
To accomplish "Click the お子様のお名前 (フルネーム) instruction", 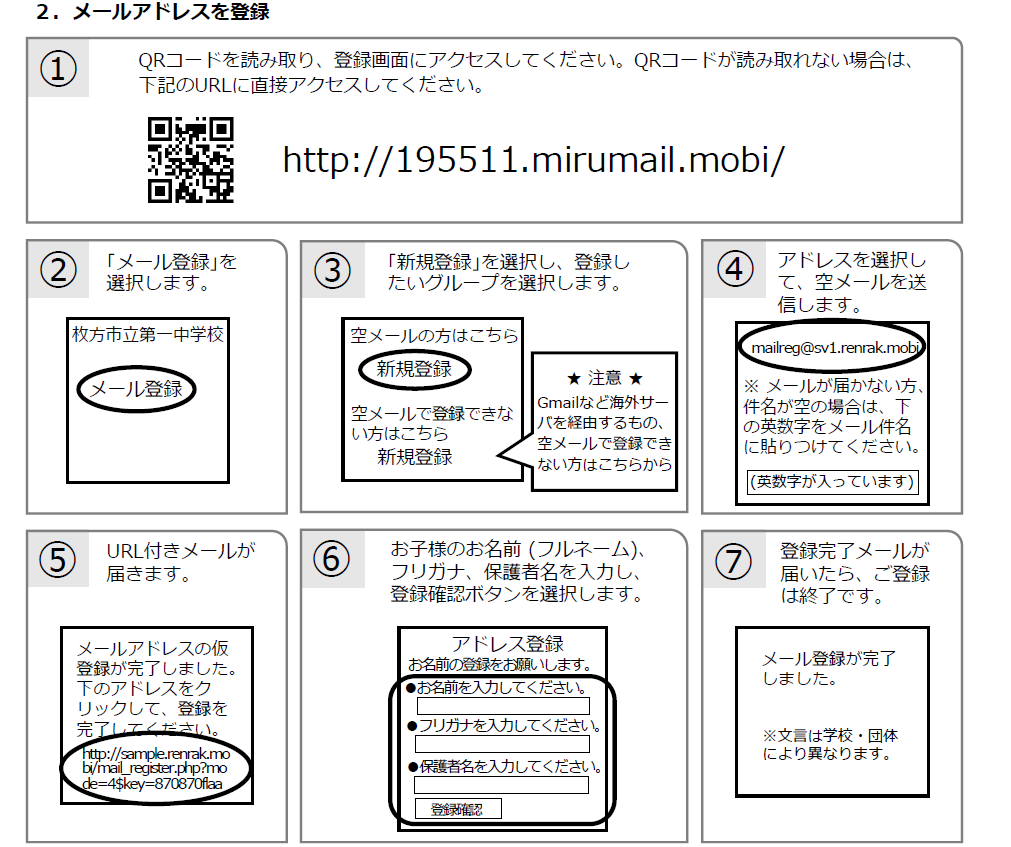I will pos(518,572).
